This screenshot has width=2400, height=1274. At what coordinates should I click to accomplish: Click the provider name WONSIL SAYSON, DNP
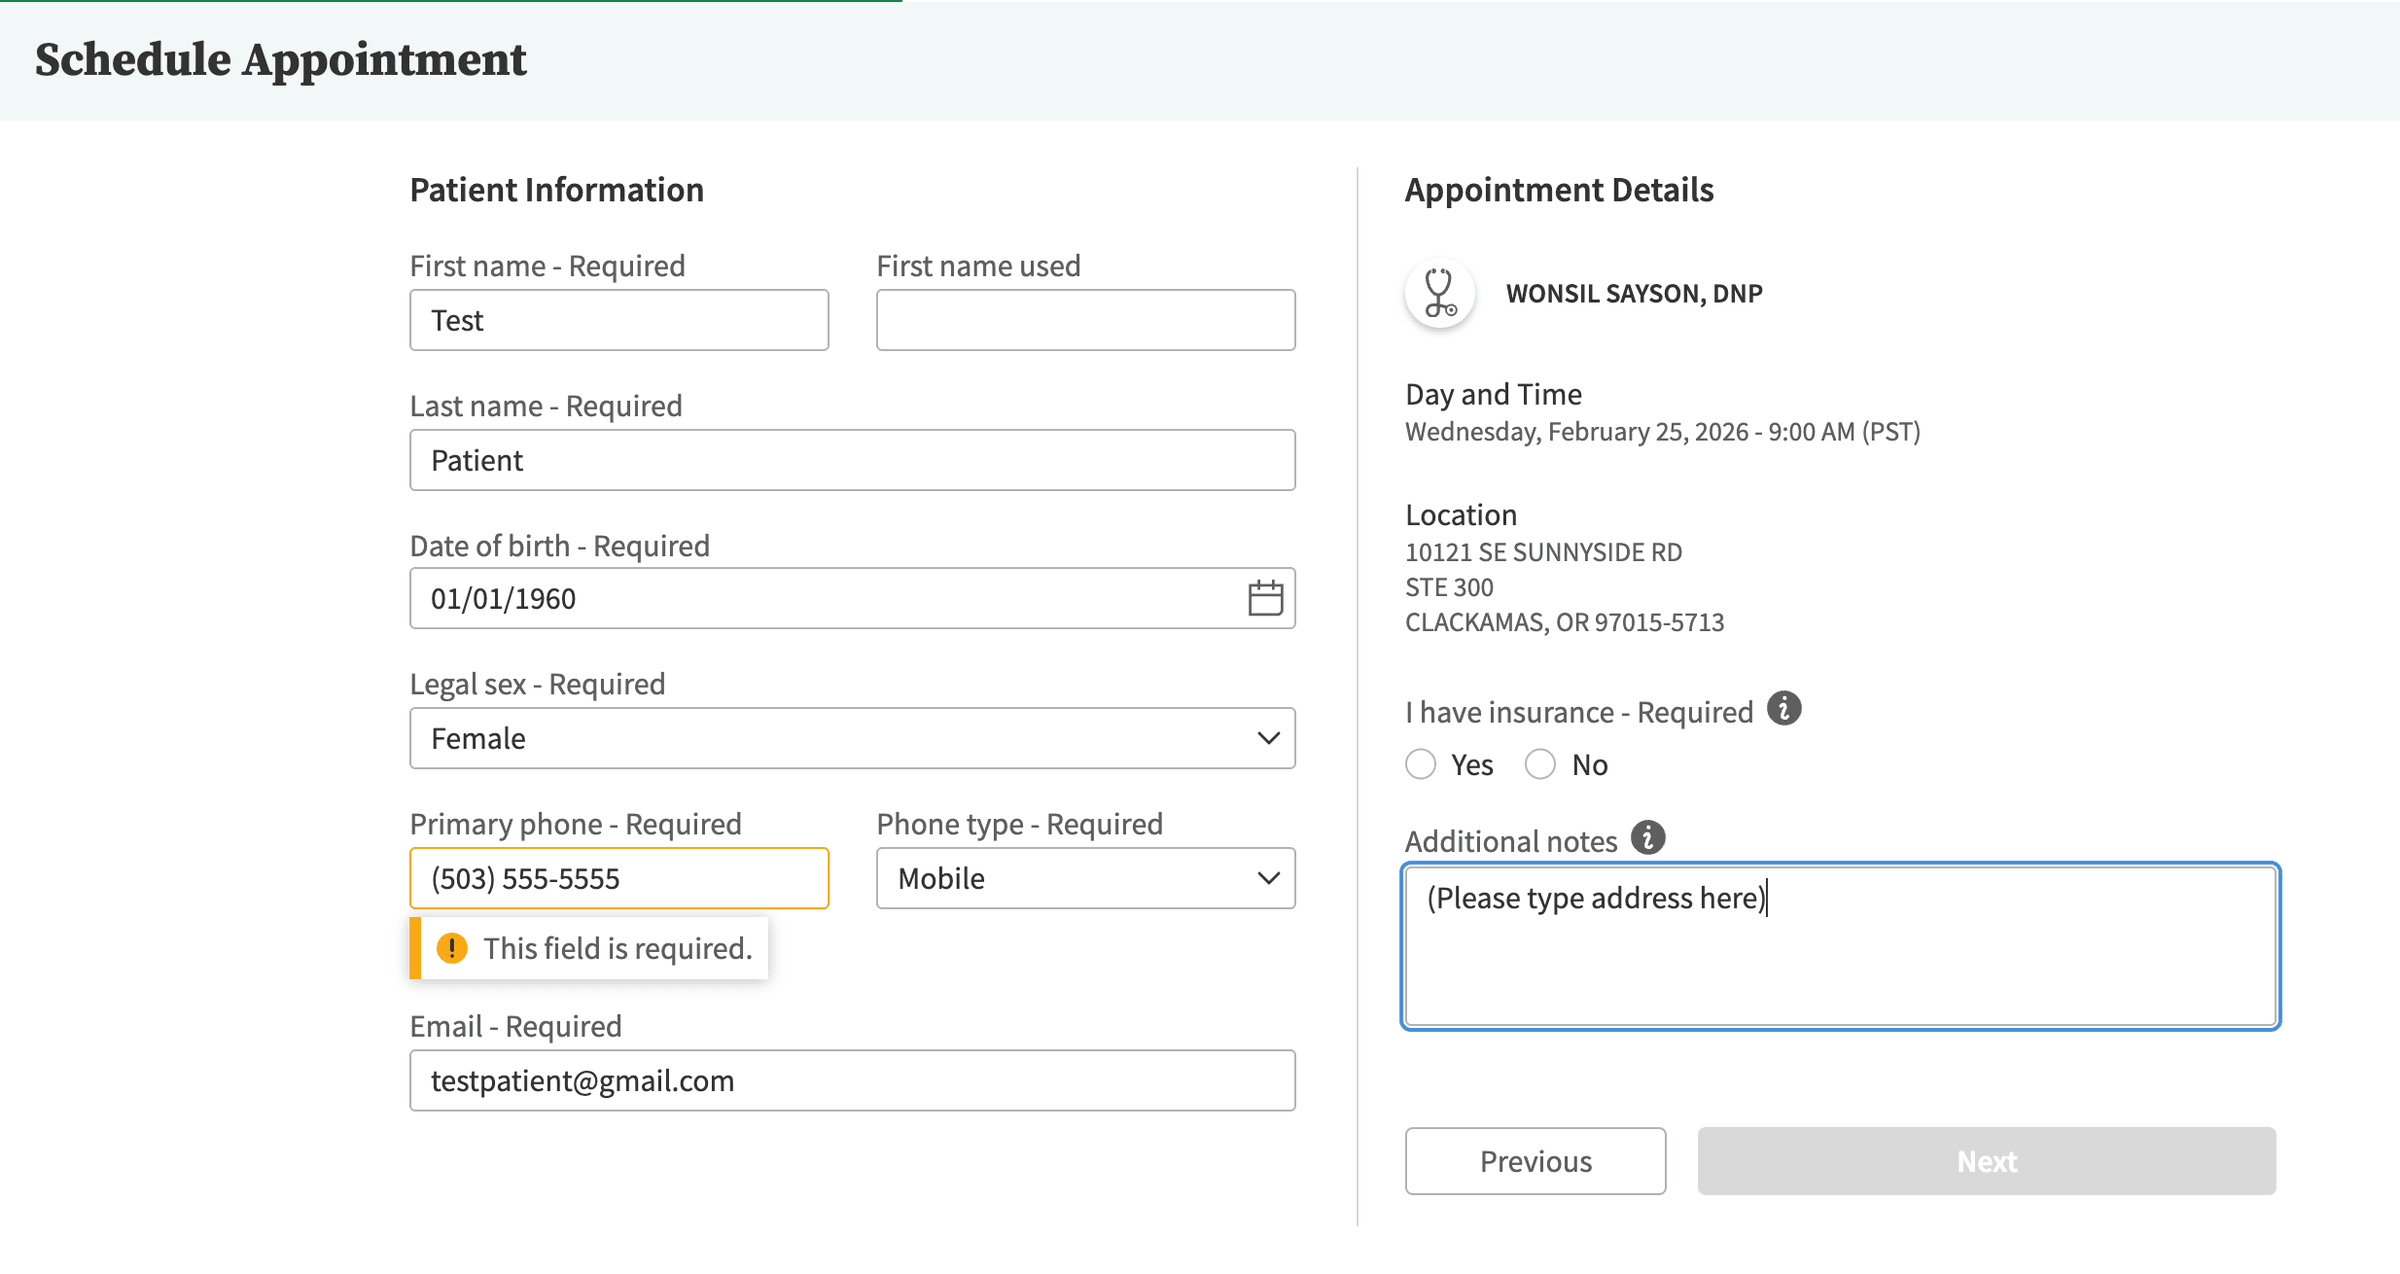pos(1634,294)
